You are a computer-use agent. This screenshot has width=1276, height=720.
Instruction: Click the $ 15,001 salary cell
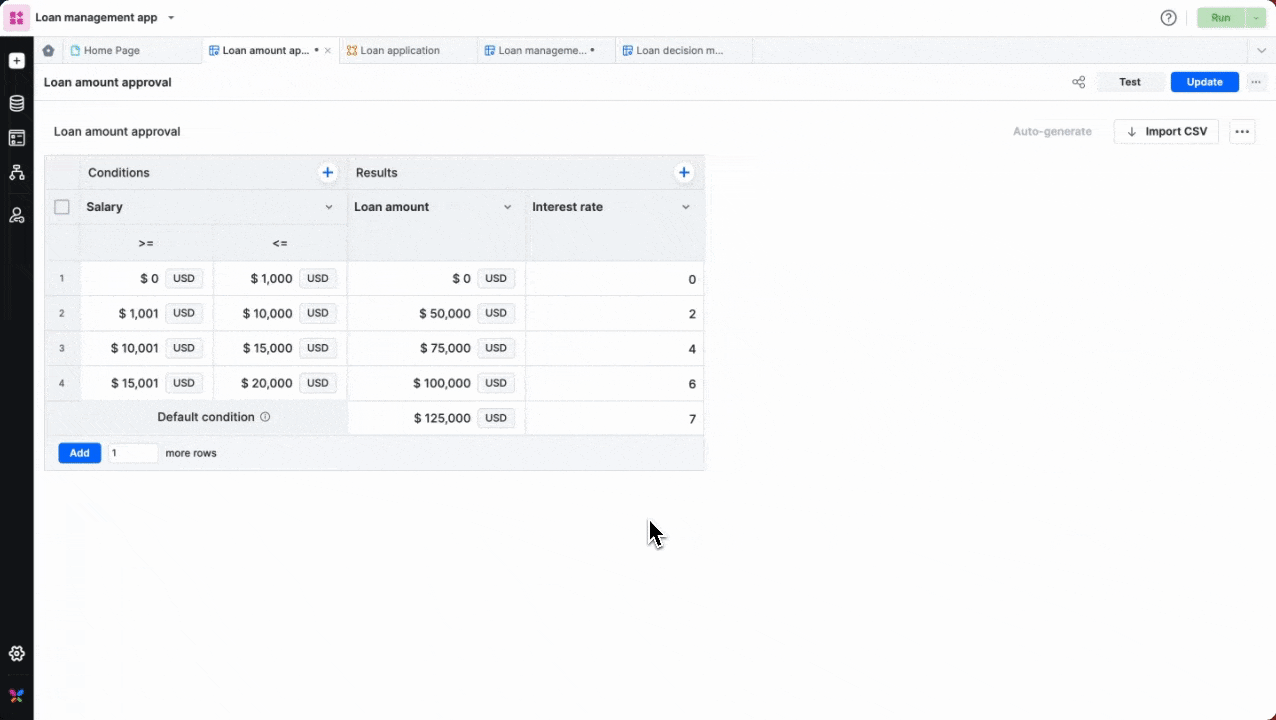coord(146,383)
